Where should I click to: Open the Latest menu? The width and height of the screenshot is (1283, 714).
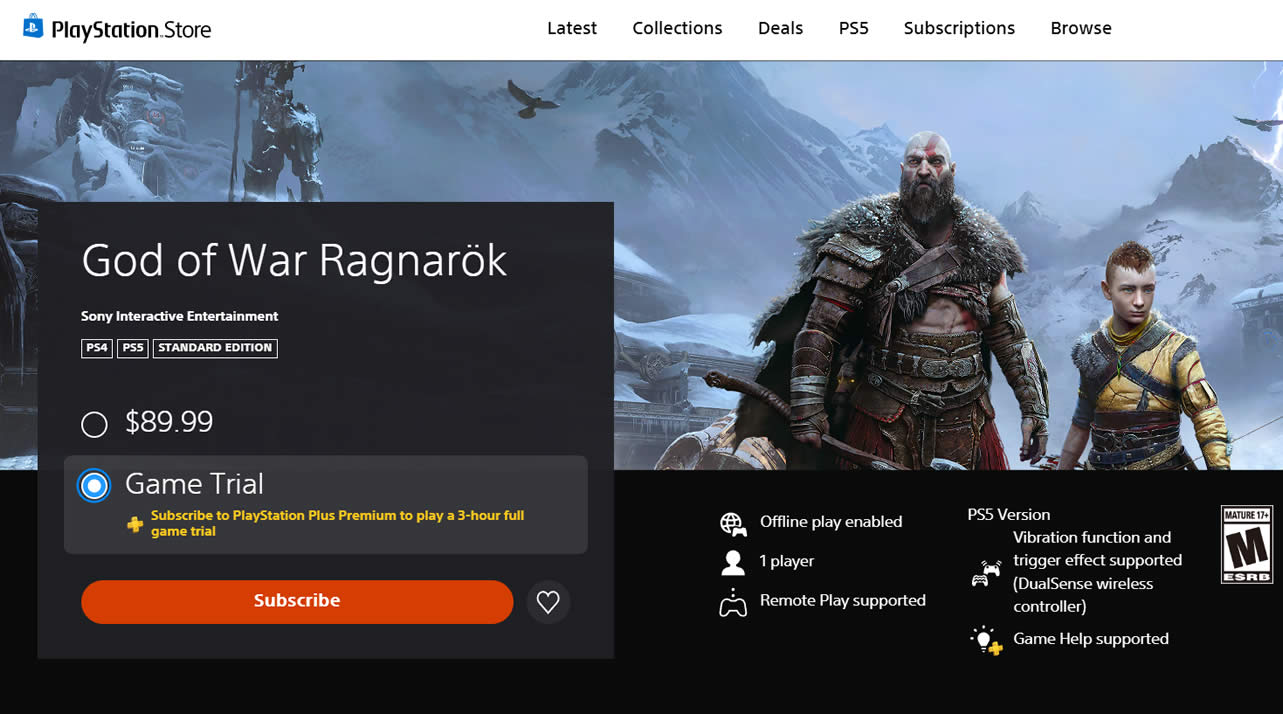coord(572,28)
